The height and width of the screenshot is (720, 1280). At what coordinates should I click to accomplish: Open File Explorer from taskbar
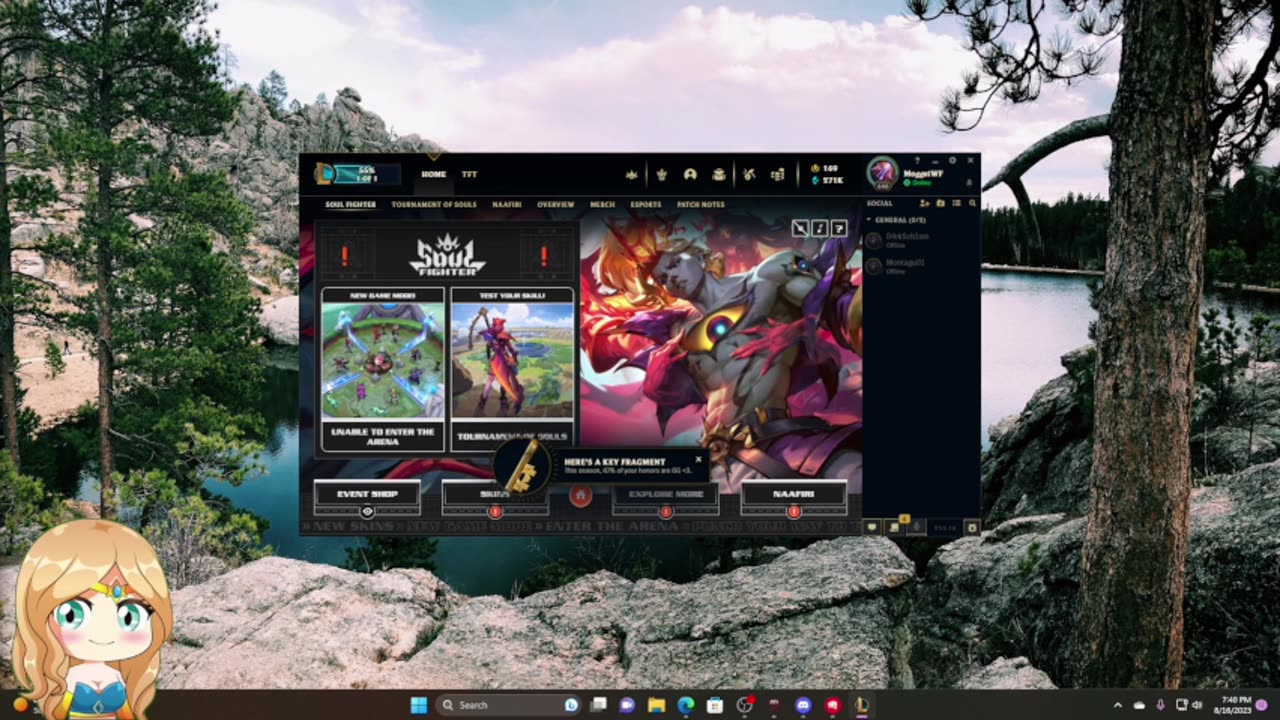point(656,705)
